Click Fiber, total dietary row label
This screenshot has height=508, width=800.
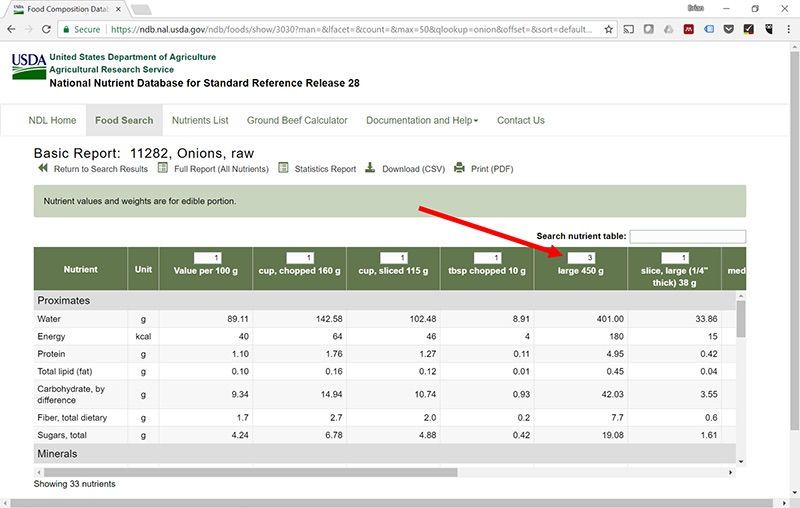(72, 418)
